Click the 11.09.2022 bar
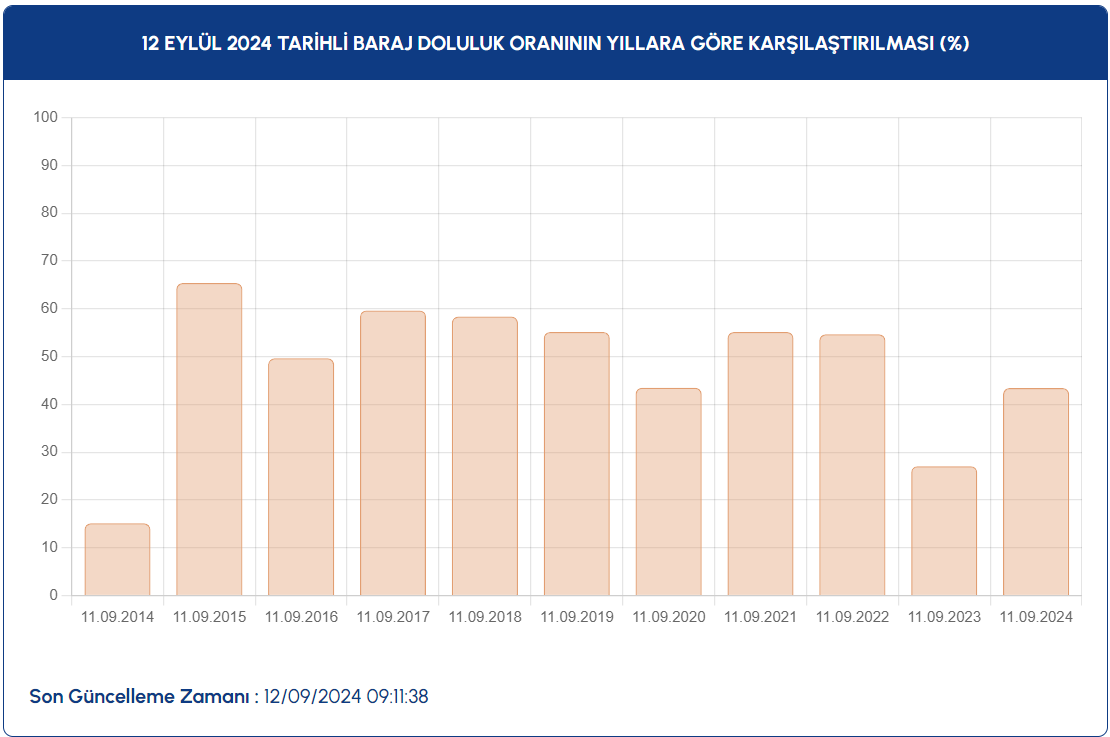Image resolution: width=1110 pixels, height=737 pixels. (x=852, y=465)
